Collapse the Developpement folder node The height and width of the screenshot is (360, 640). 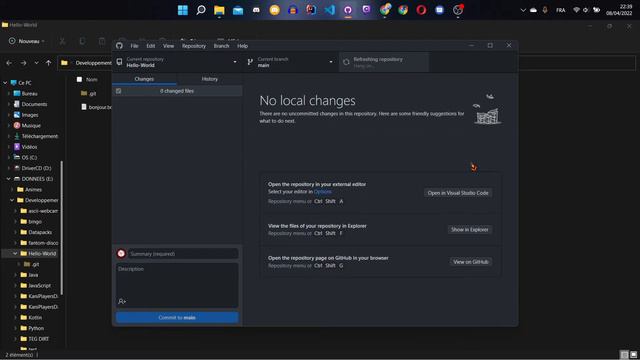pyautogui.click(x=12, y=200)
